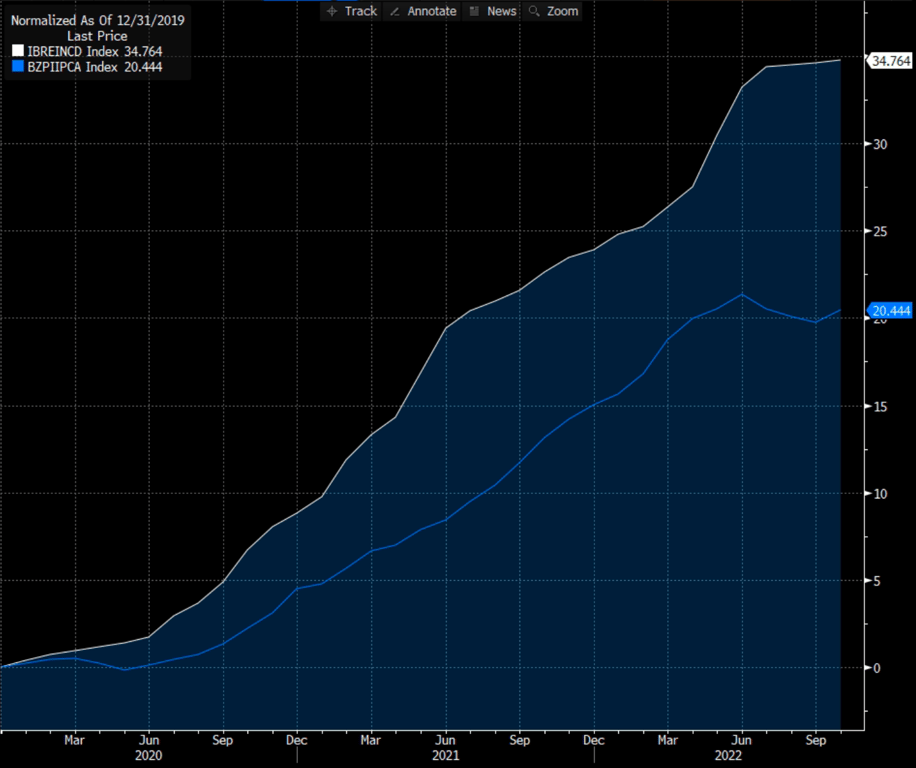Click the 2022 year label

(x=728, y=756)
